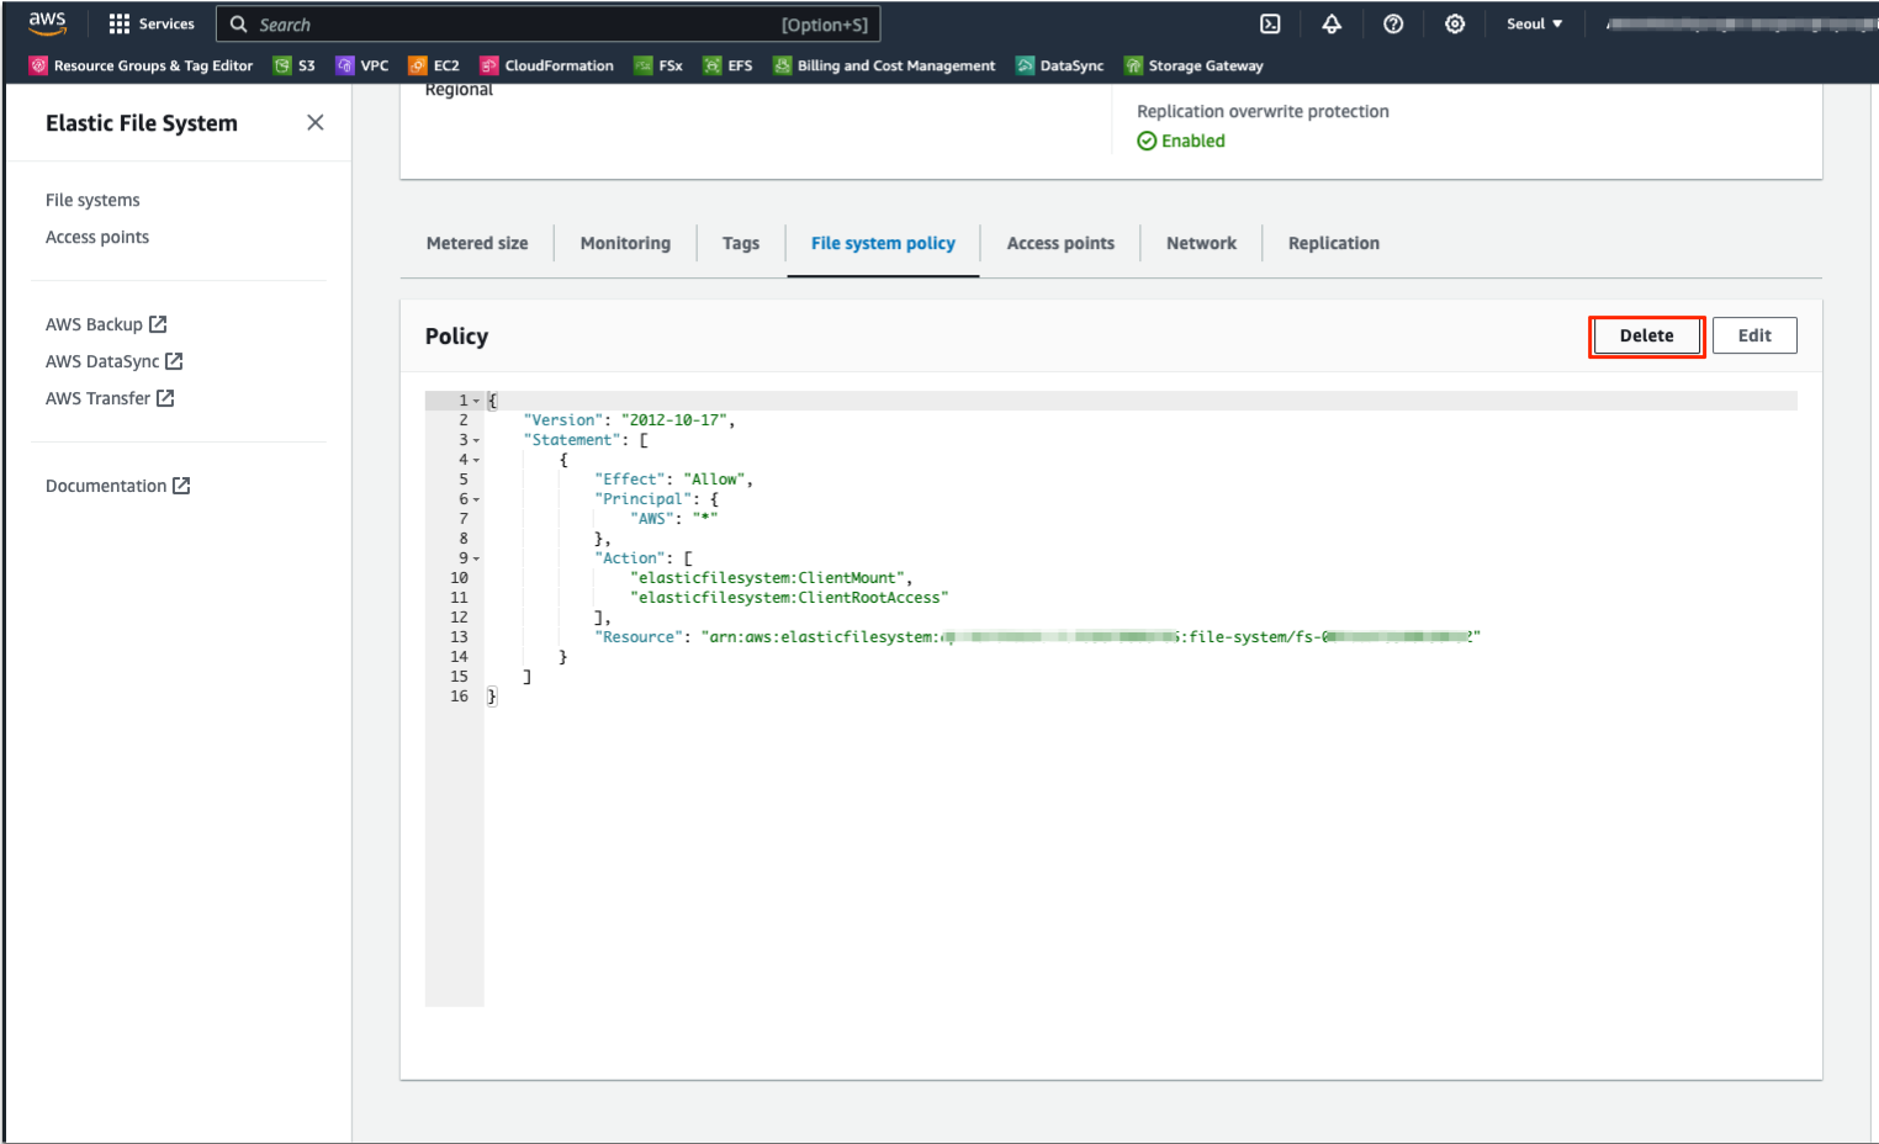Collapse the Statement array fold arrow on line 3
Screen dimensions: 1879x1144
point(477,440)
